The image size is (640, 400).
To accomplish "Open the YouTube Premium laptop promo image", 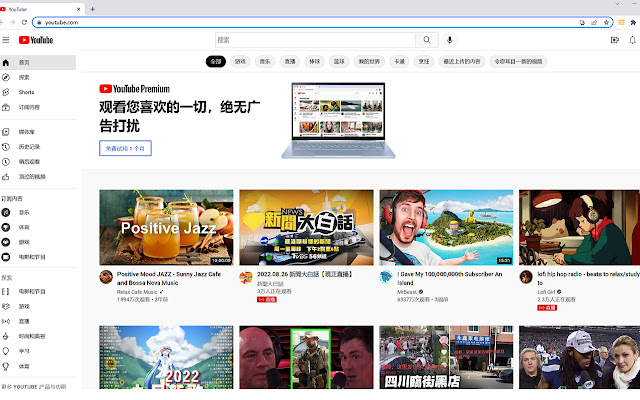I will coord(338,120).
